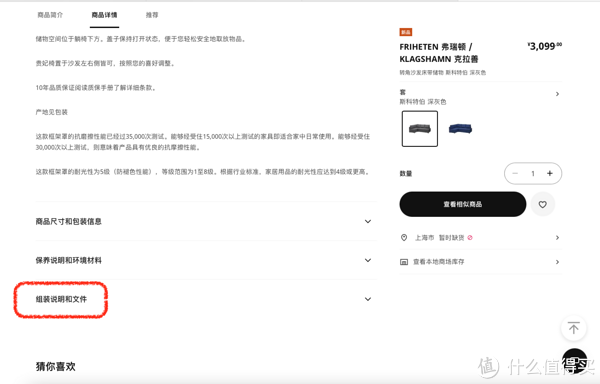Open the 斯科特伯 深灰色 cover options chevron
600x384 pixels.
tap(557, 94)
